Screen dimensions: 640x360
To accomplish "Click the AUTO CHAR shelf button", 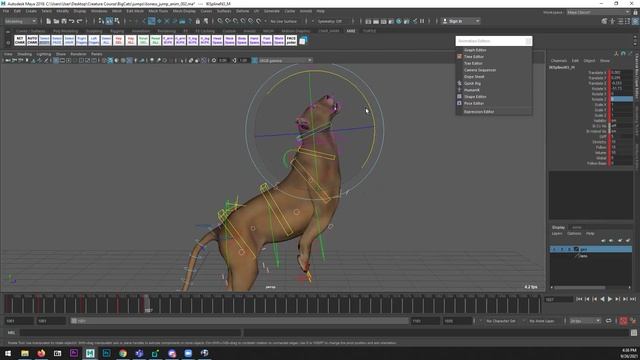I will click(x=32, y=40).
